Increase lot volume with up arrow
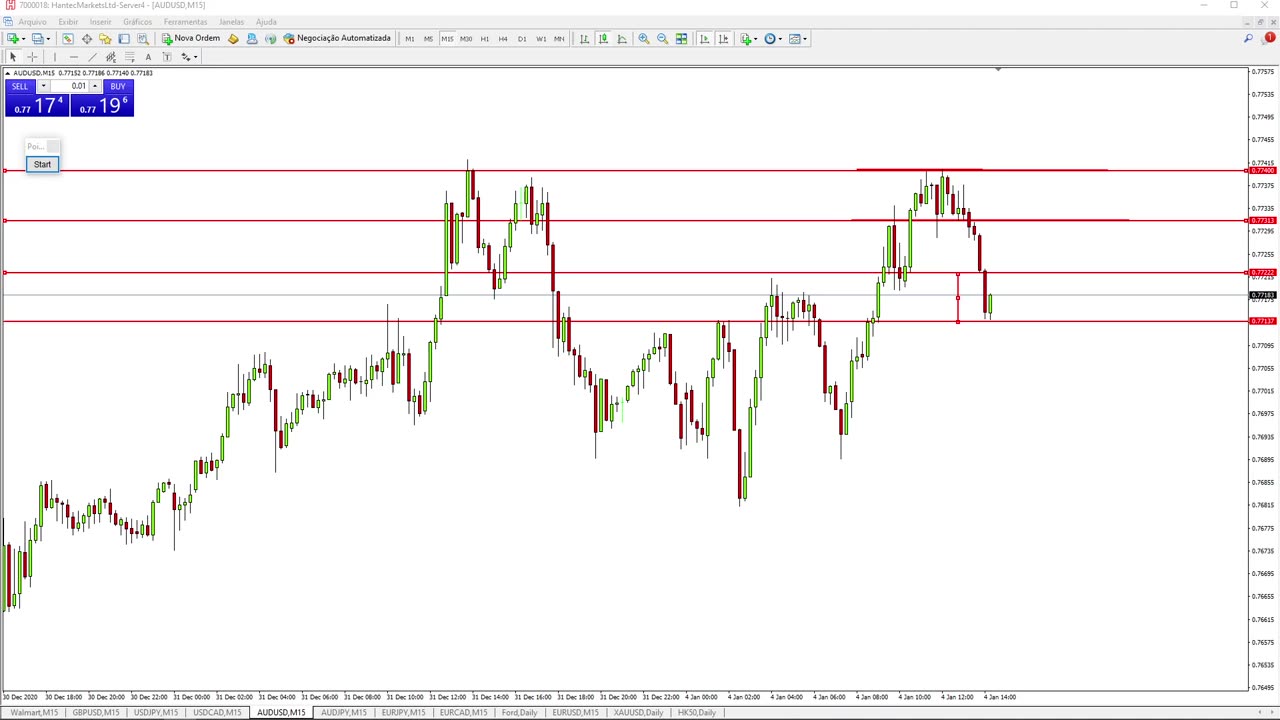The height and width of the screenshot is (720, 1280). tap(95, 86)
